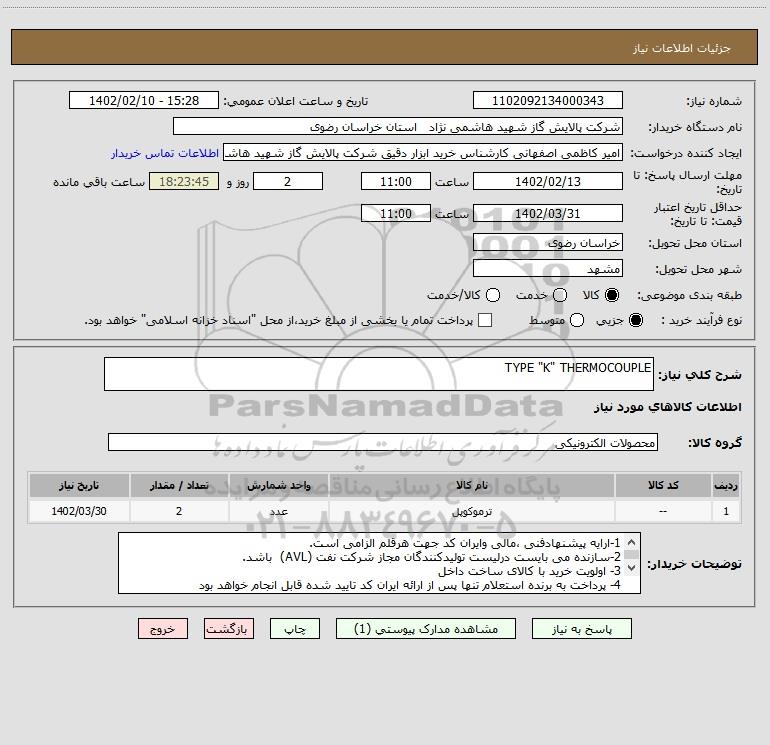Click the countdown timer 18:23:45

click(x=184, y=181)
